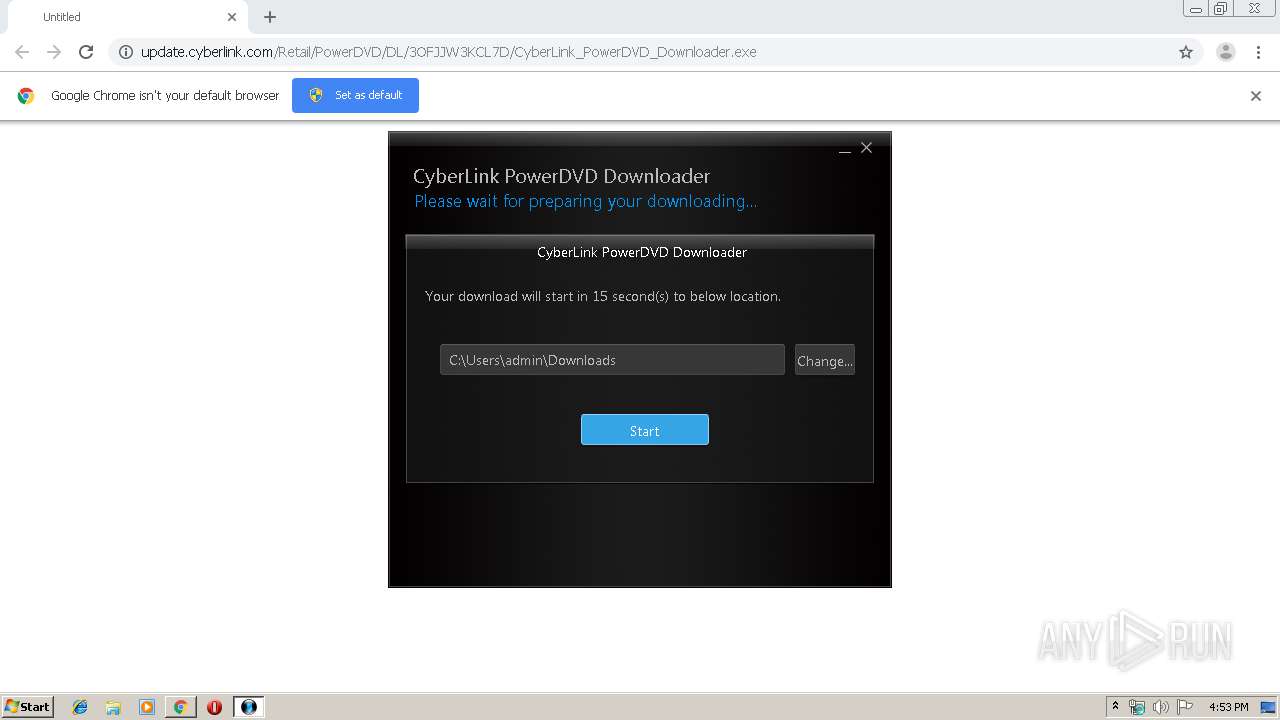Focus the download path field
Screen dimensions: 1280x720
(x=612, y=360)
